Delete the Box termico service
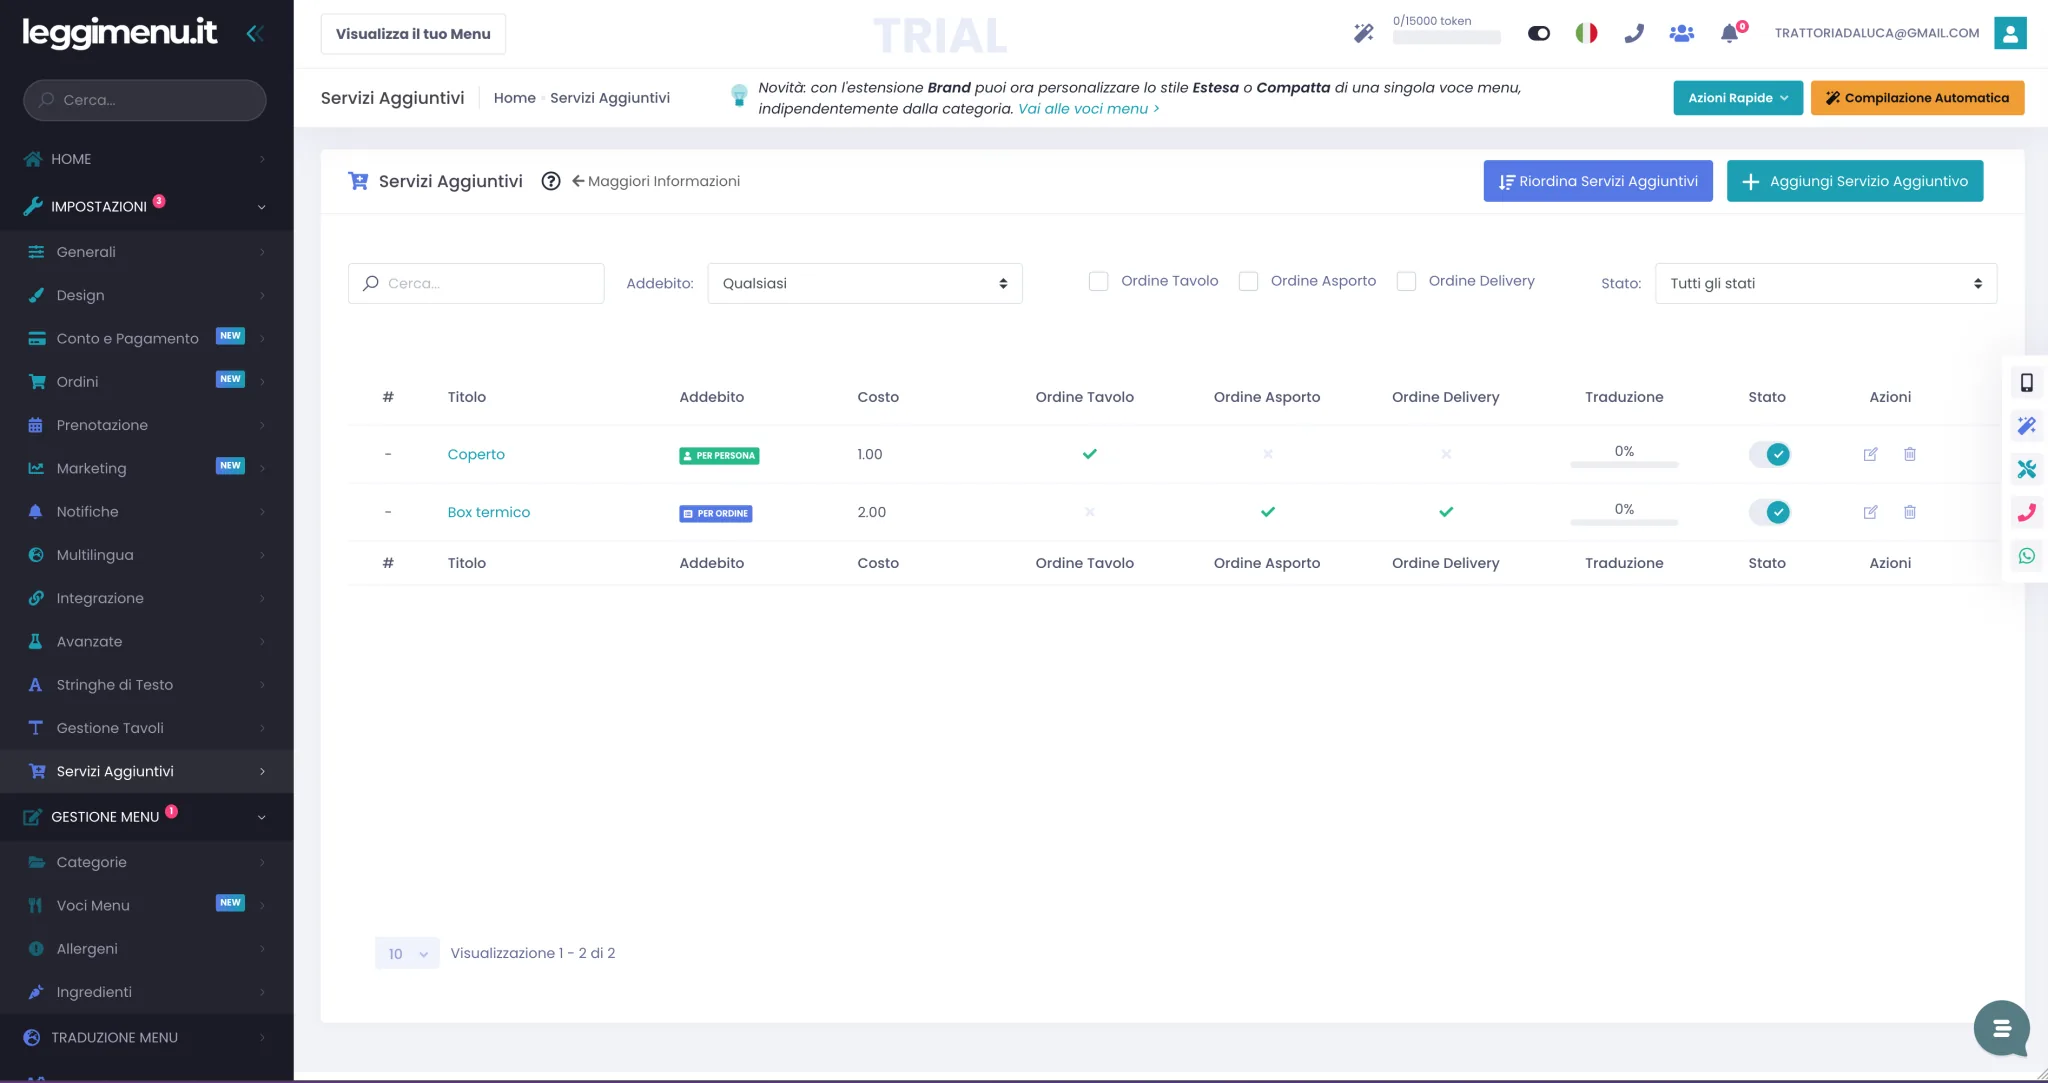This screenshot has height=1083, width=2048. coord(1910,512)
